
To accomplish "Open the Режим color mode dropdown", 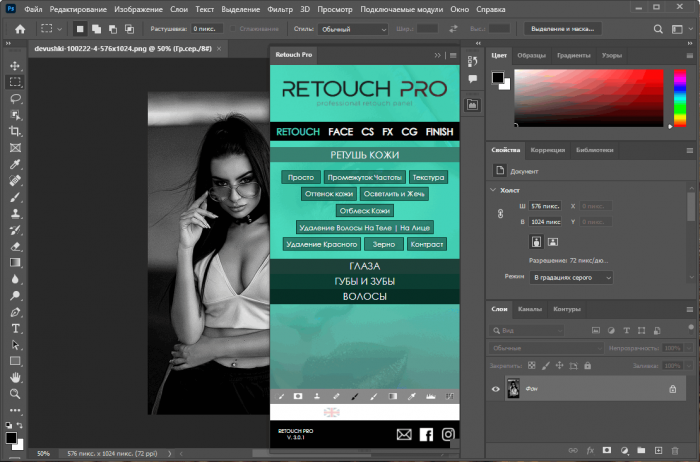I will tap(571, 277).
